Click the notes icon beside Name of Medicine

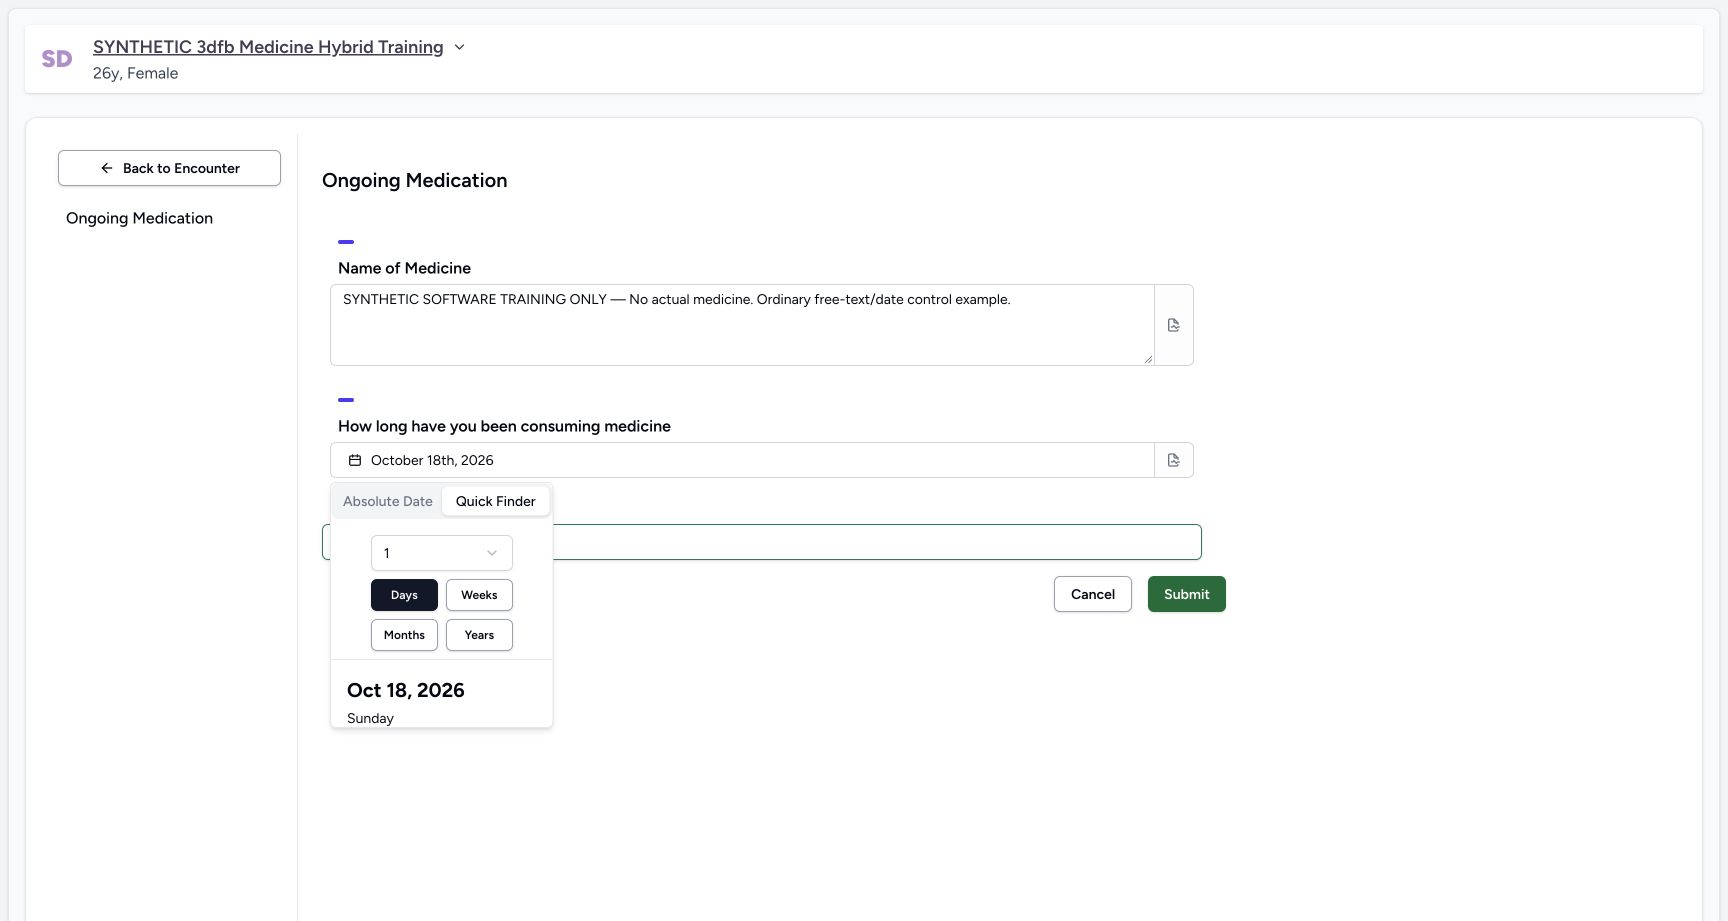(1173, 325)
